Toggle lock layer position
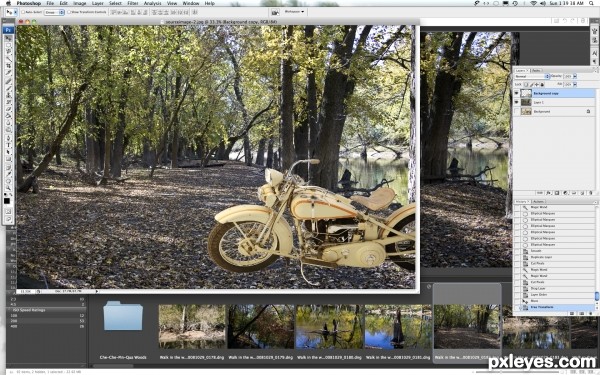This screenshot has height=375, width=600. pyautogui.click(x=537, y=85)
